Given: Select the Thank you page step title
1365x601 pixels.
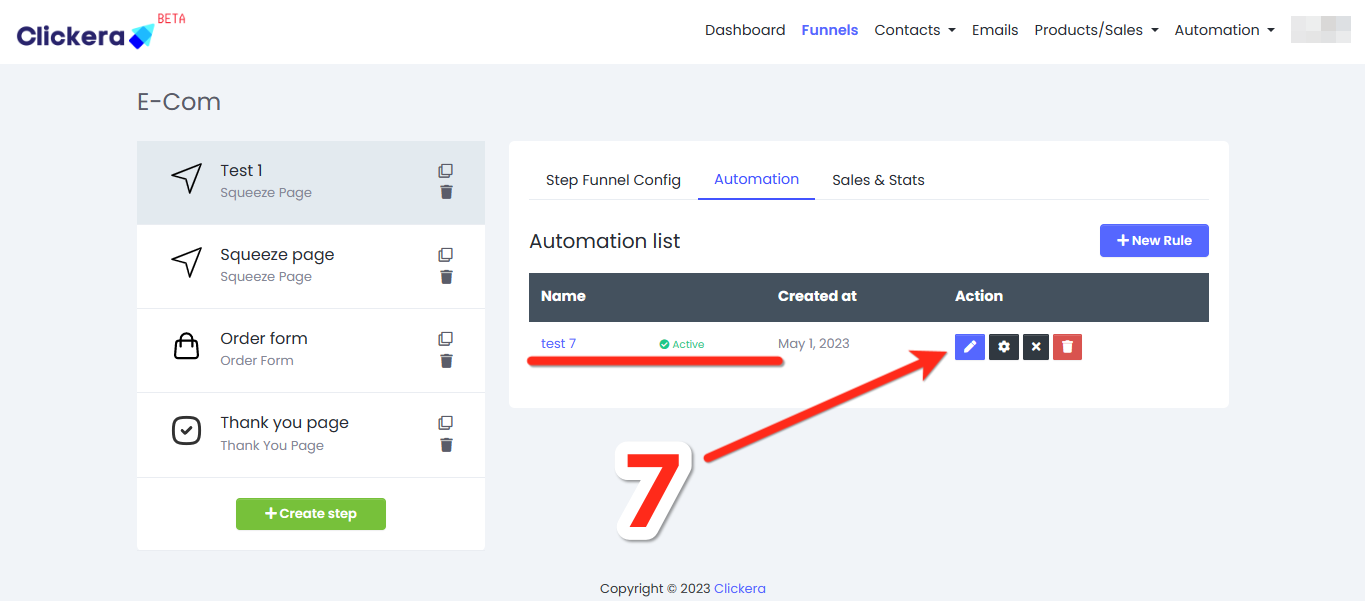Looking at the screenshot, I should tap(285, 423).
